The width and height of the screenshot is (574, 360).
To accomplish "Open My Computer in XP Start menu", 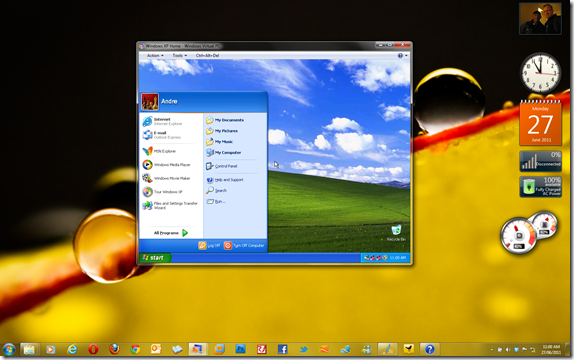I will click(x=223, y=152).
